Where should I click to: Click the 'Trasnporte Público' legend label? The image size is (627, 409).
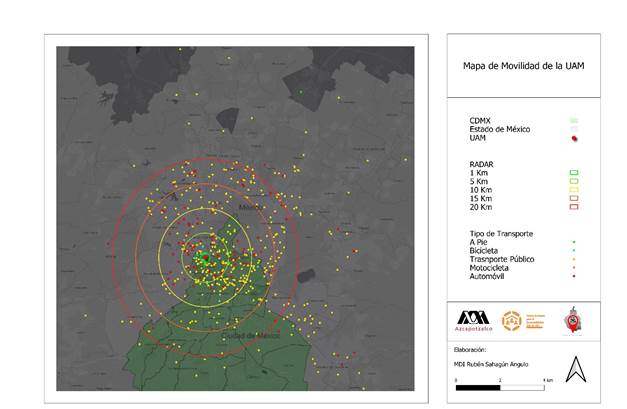[502, 259]
